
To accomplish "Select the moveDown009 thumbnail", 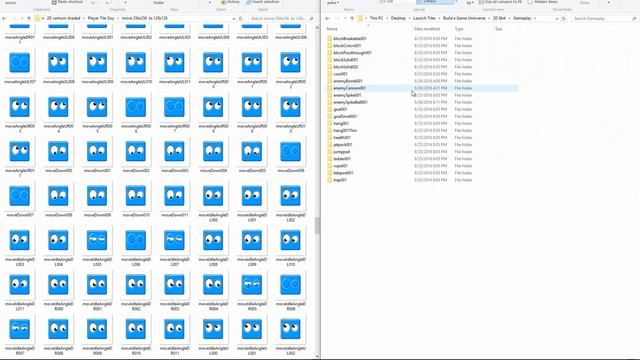I will pos(97,200).
